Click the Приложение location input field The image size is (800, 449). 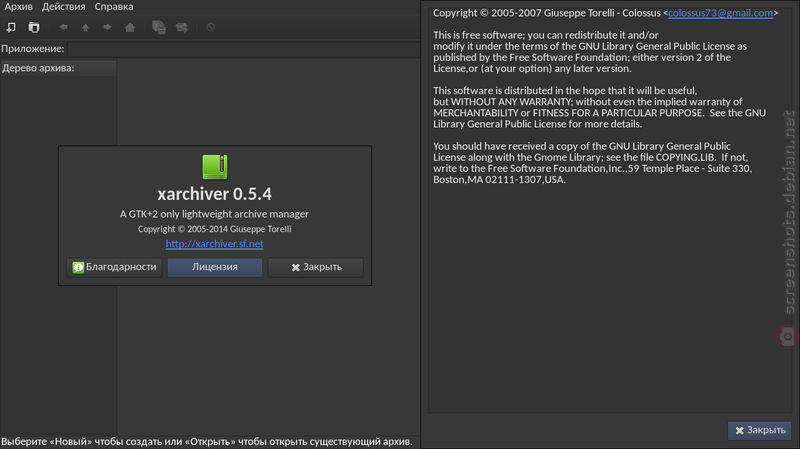pos(244,49)
